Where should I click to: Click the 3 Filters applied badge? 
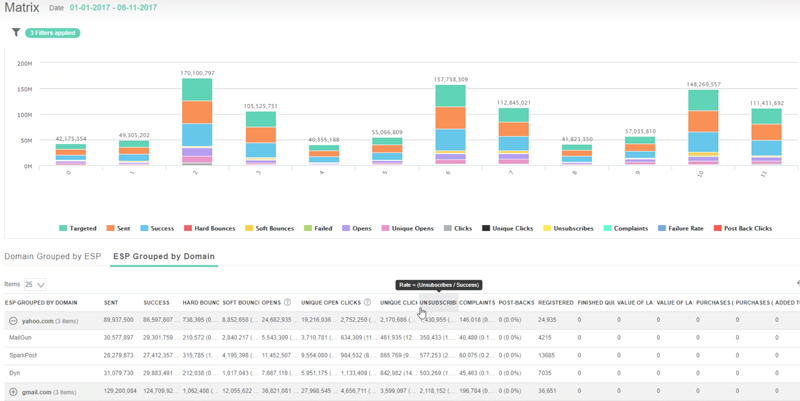(53, 33)
